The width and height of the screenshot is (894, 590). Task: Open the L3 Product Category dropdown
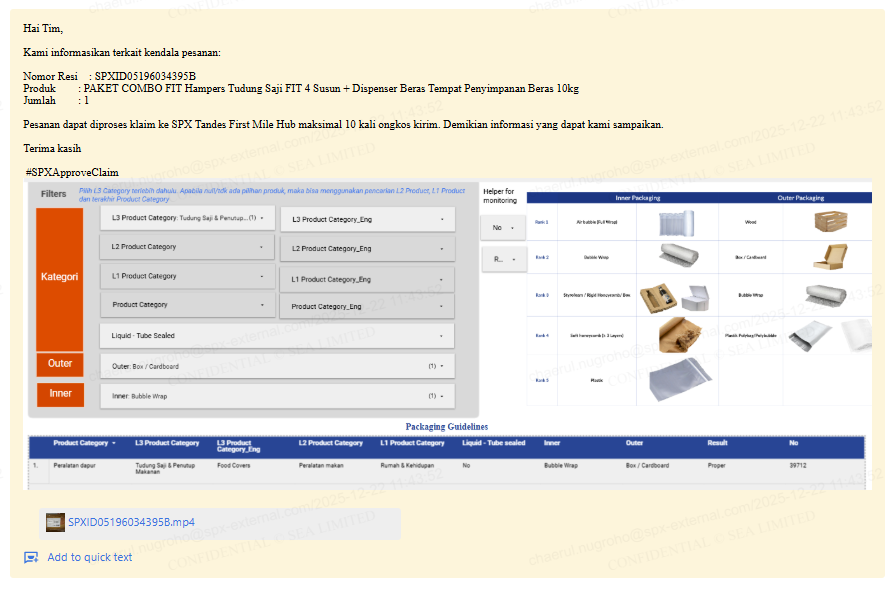pos(187,218)
